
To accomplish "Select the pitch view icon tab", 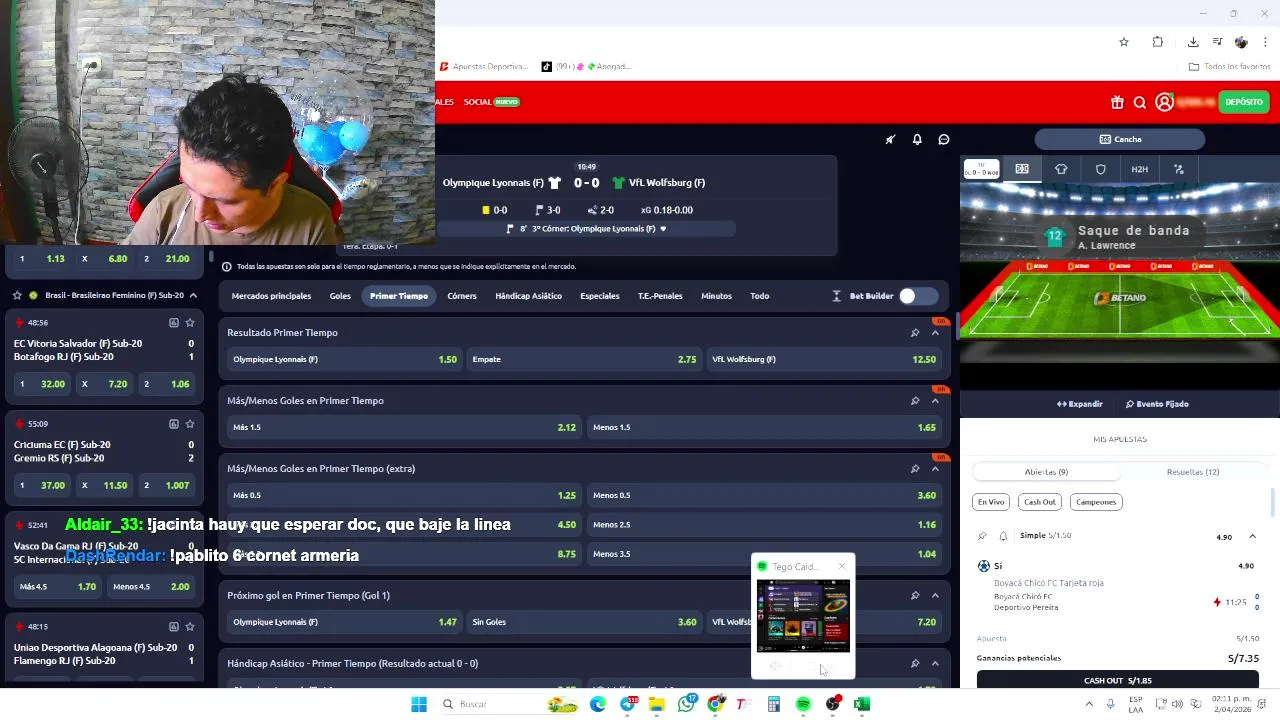I will tap(1022, 169).
